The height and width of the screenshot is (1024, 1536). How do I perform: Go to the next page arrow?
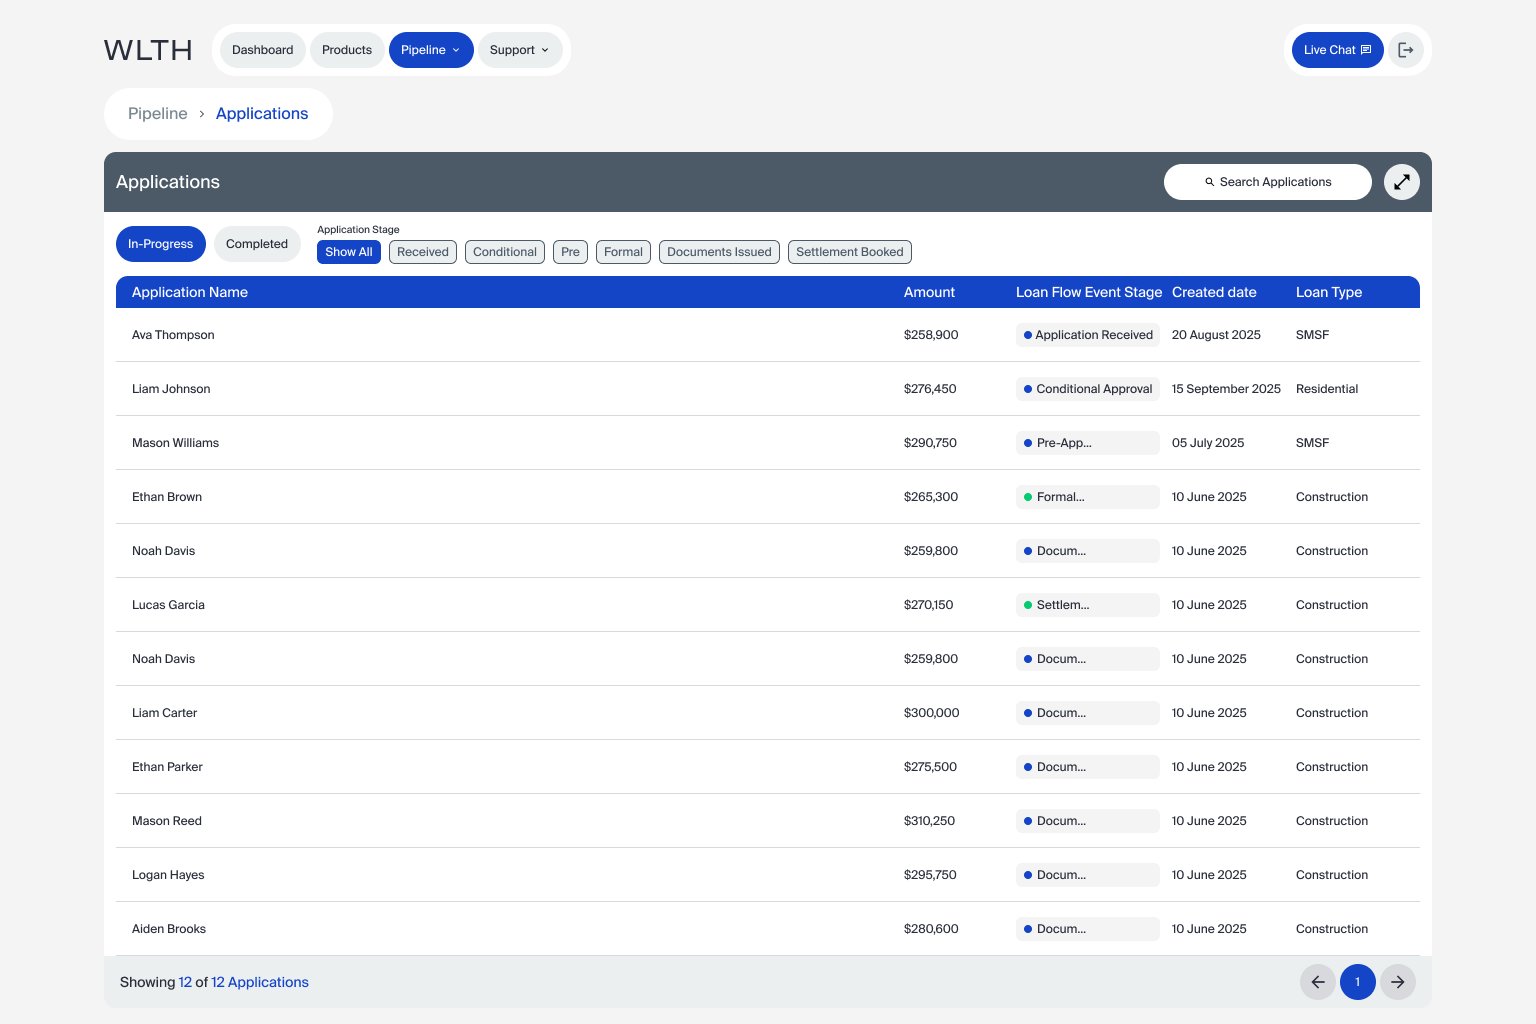[x=1398, y=982]
